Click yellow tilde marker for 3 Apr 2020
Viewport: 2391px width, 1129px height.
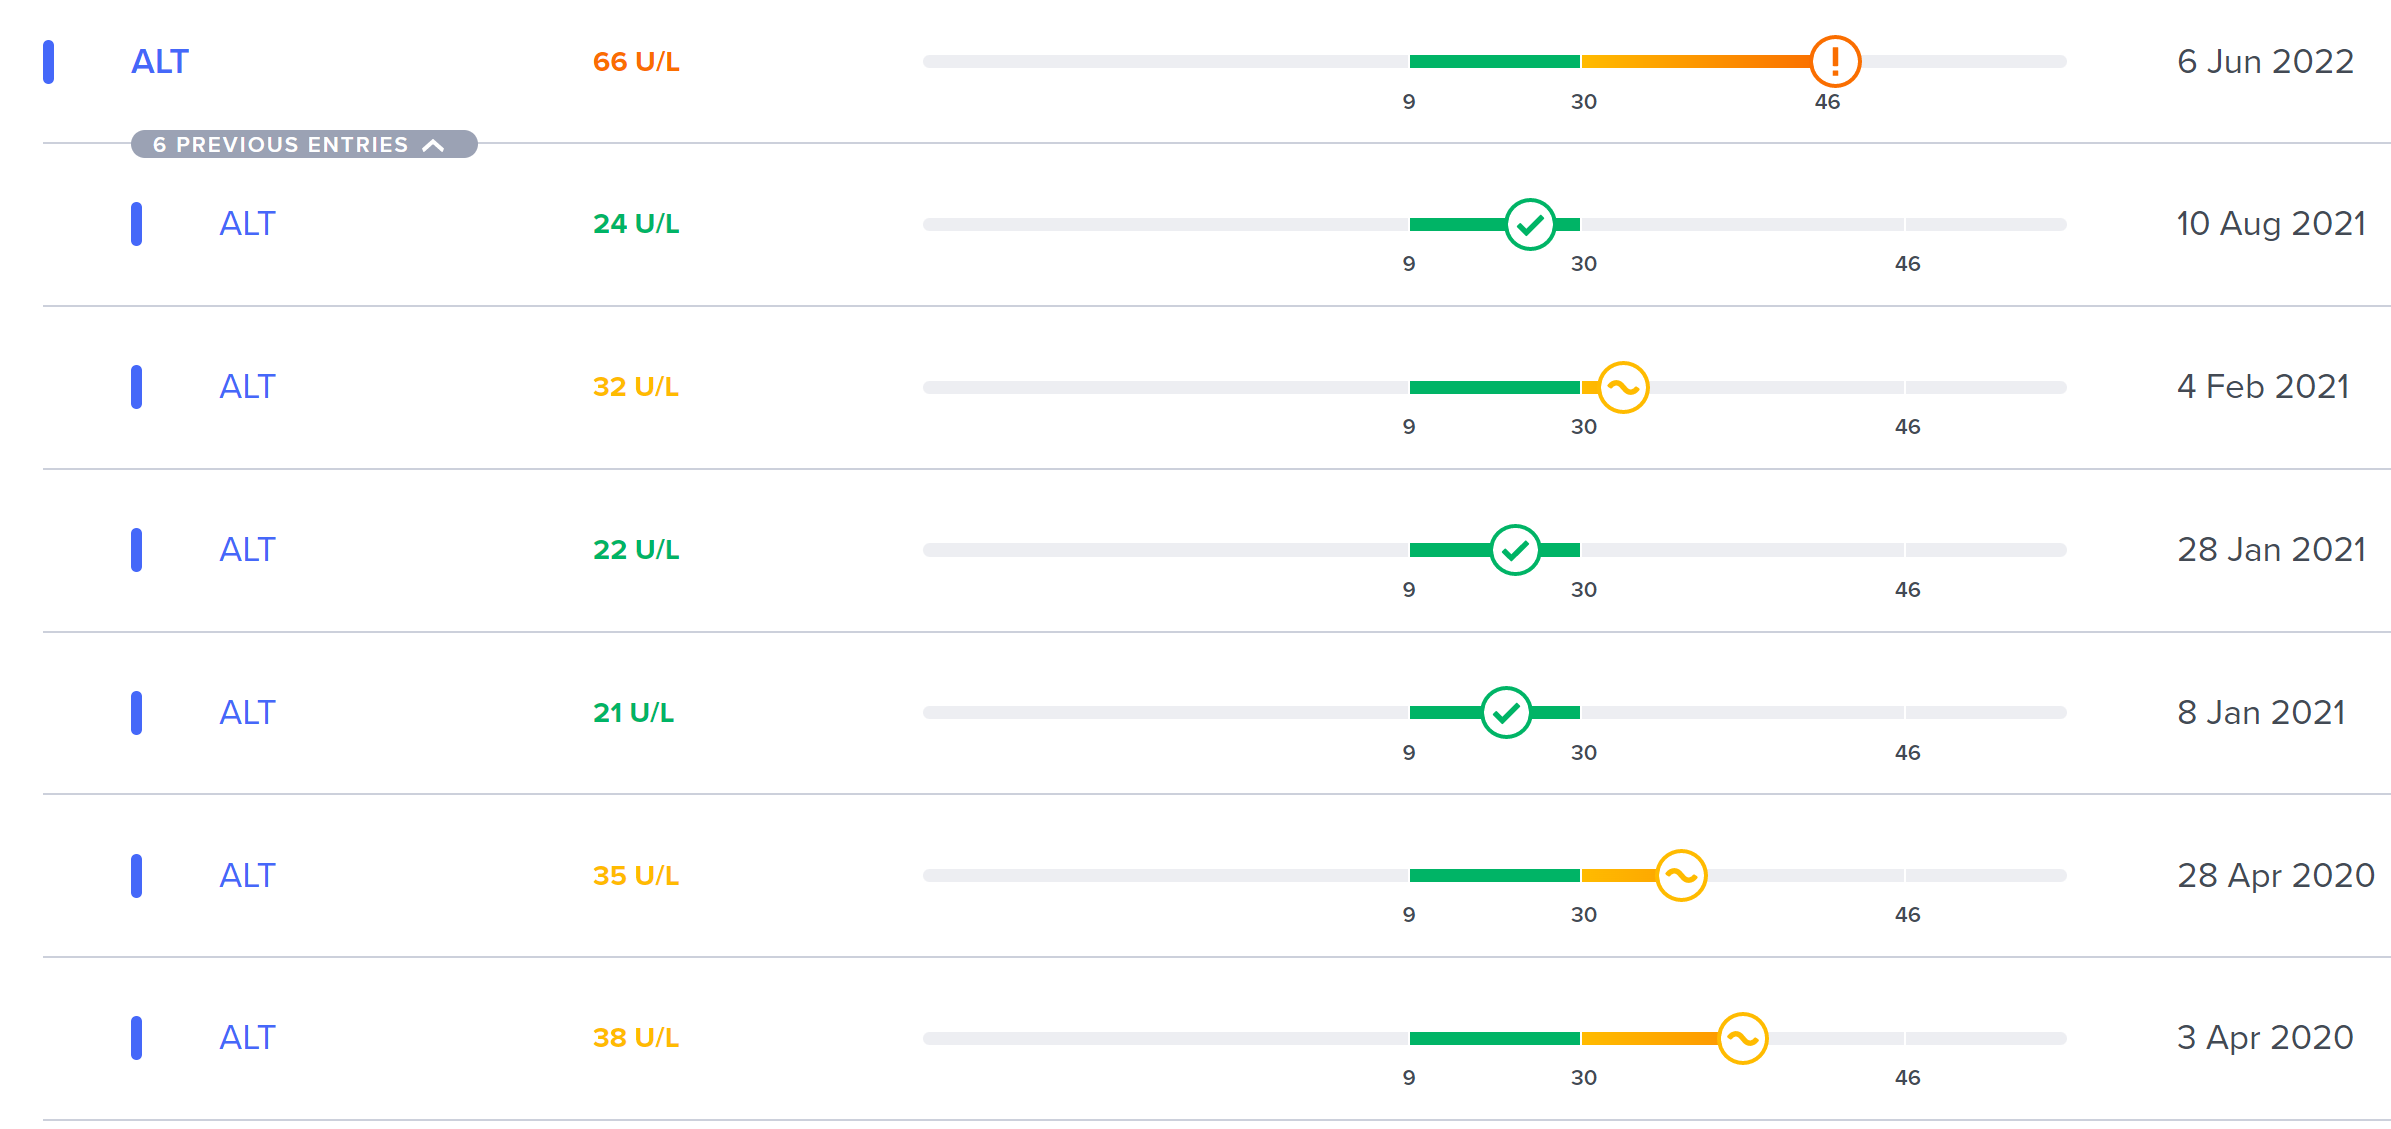(1742, 1039)
